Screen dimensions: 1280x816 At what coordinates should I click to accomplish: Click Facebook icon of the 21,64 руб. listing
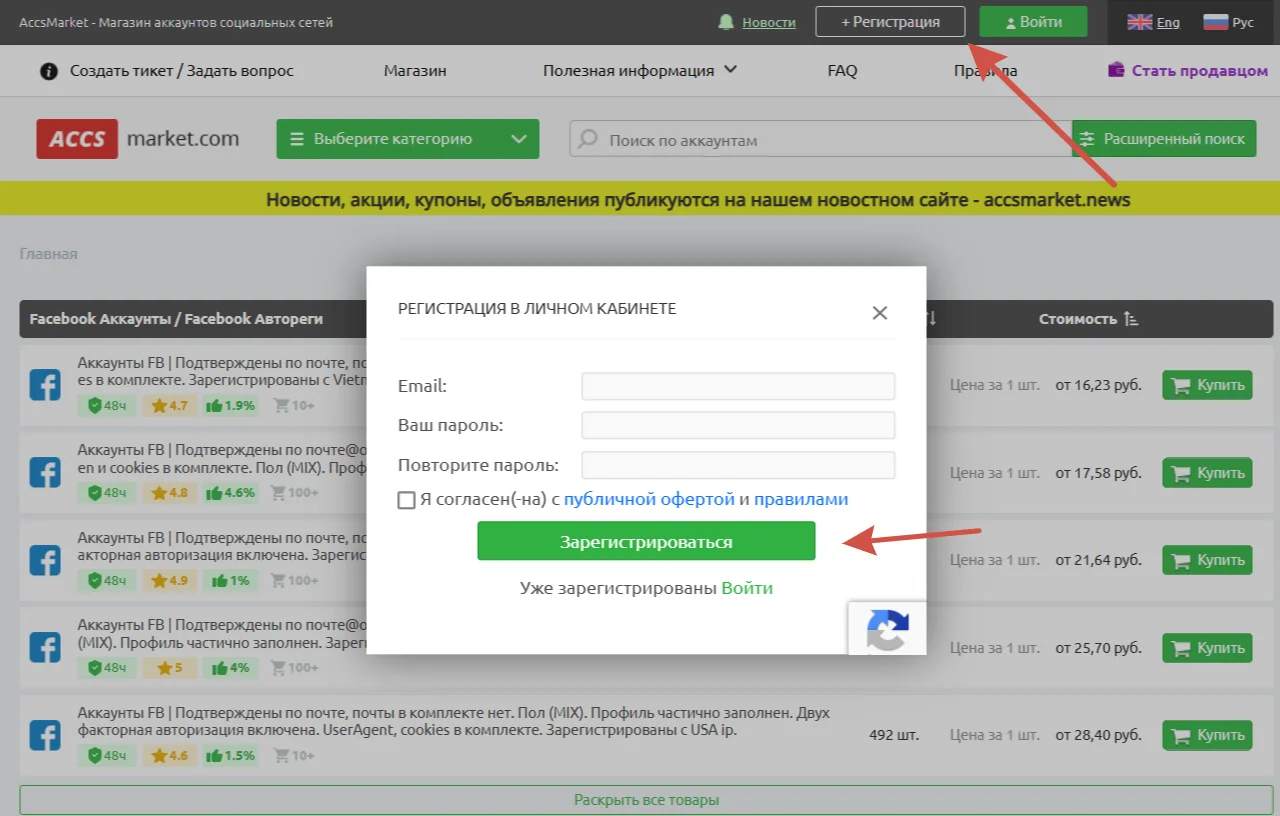45,560
